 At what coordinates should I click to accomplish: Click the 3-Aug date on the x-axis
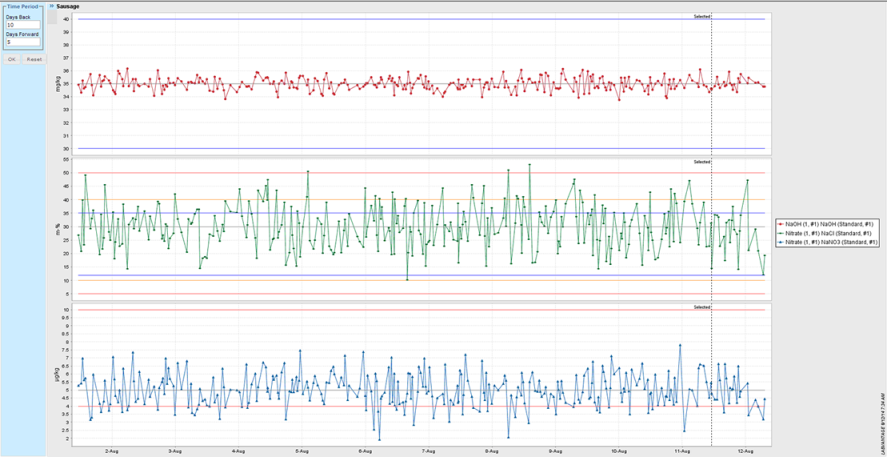point(175,451)
